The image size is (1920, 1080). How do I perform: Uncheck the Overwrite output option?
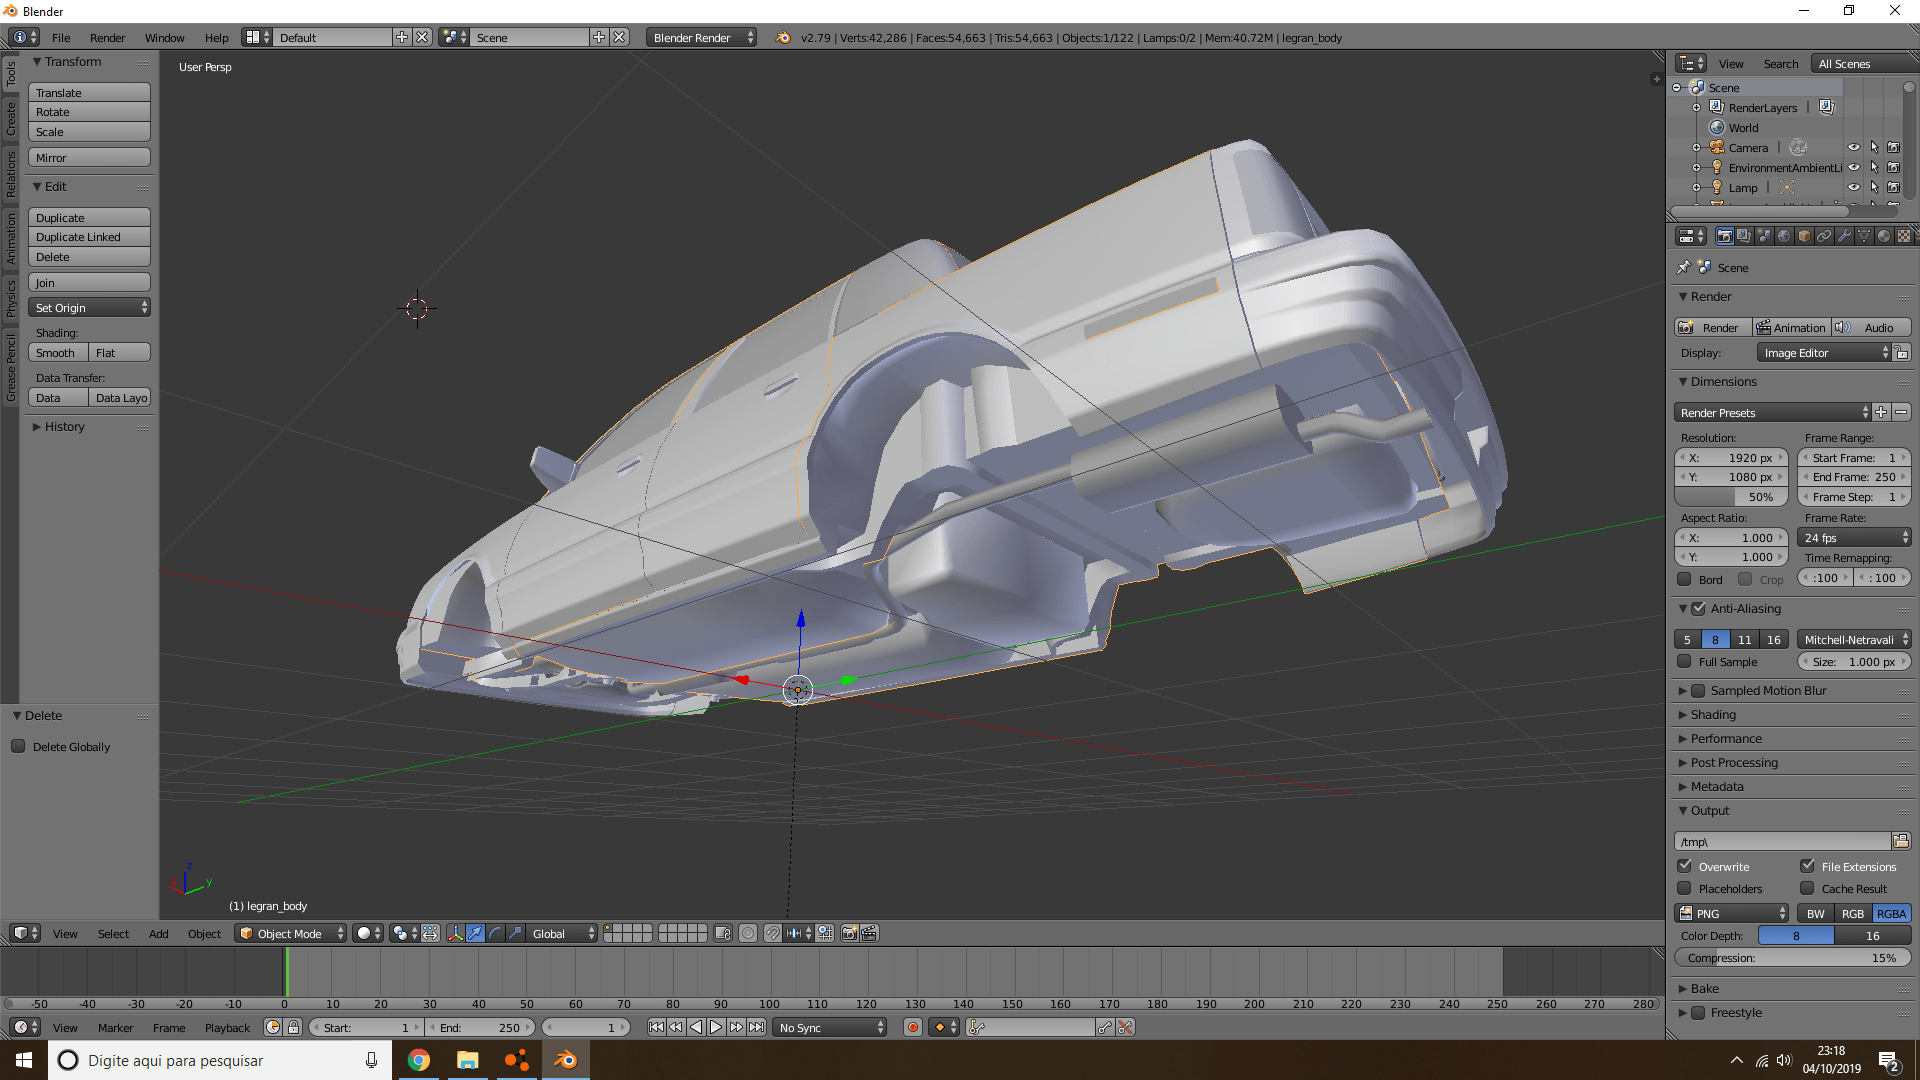coord(1685,866)
